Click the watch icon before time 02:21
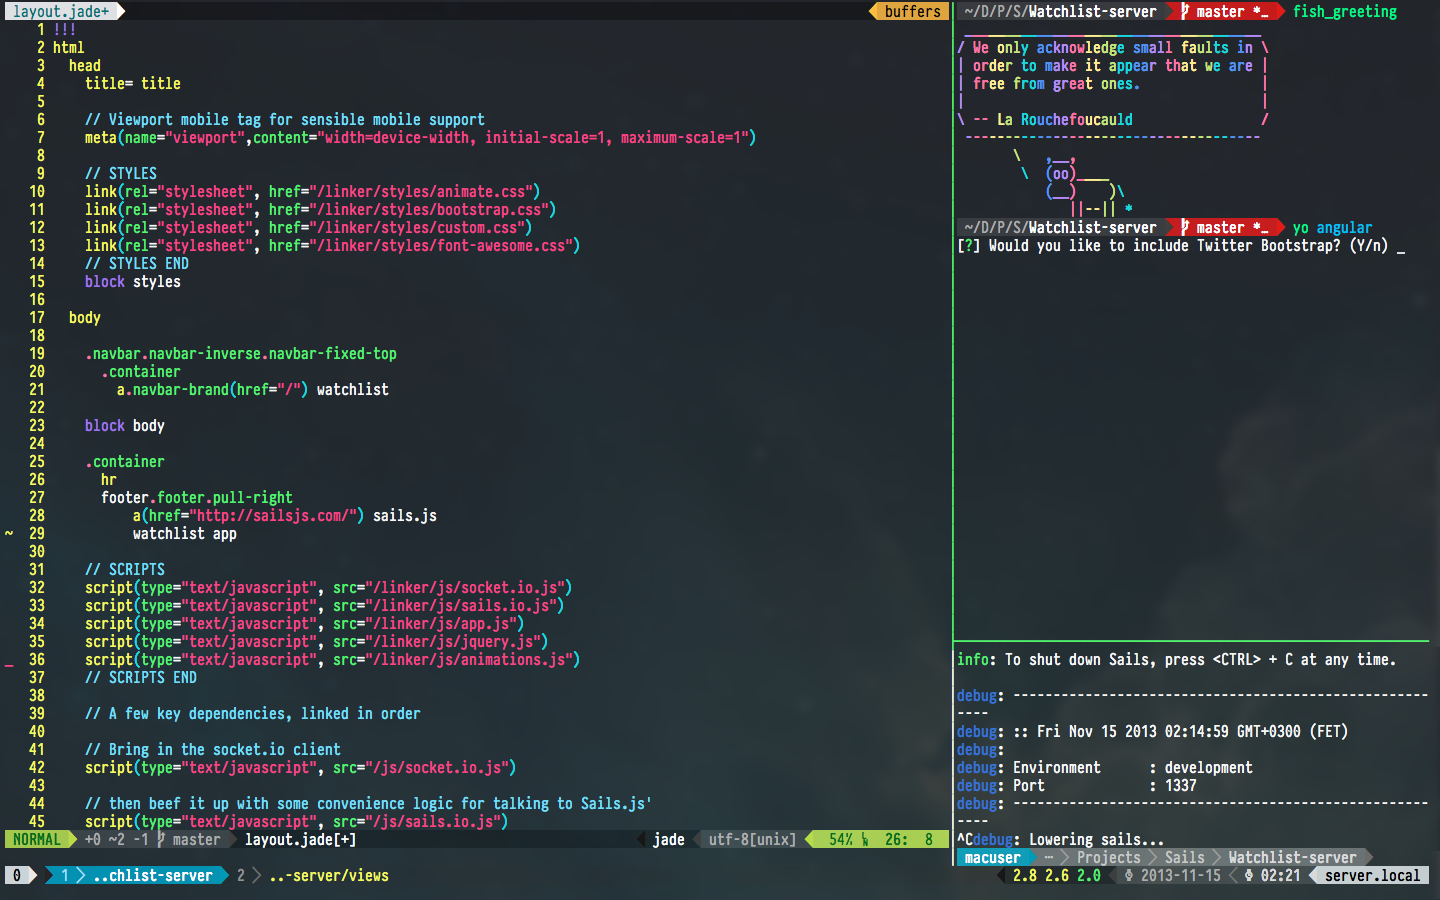 [x=1249, y=875]
